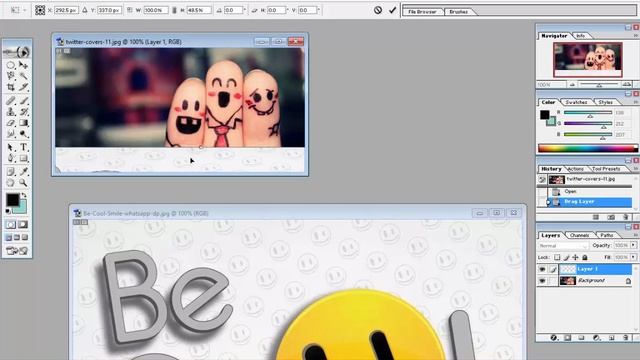
Task: Select the Hand tool
Action: pyautogui.click(x=11, y=183)
